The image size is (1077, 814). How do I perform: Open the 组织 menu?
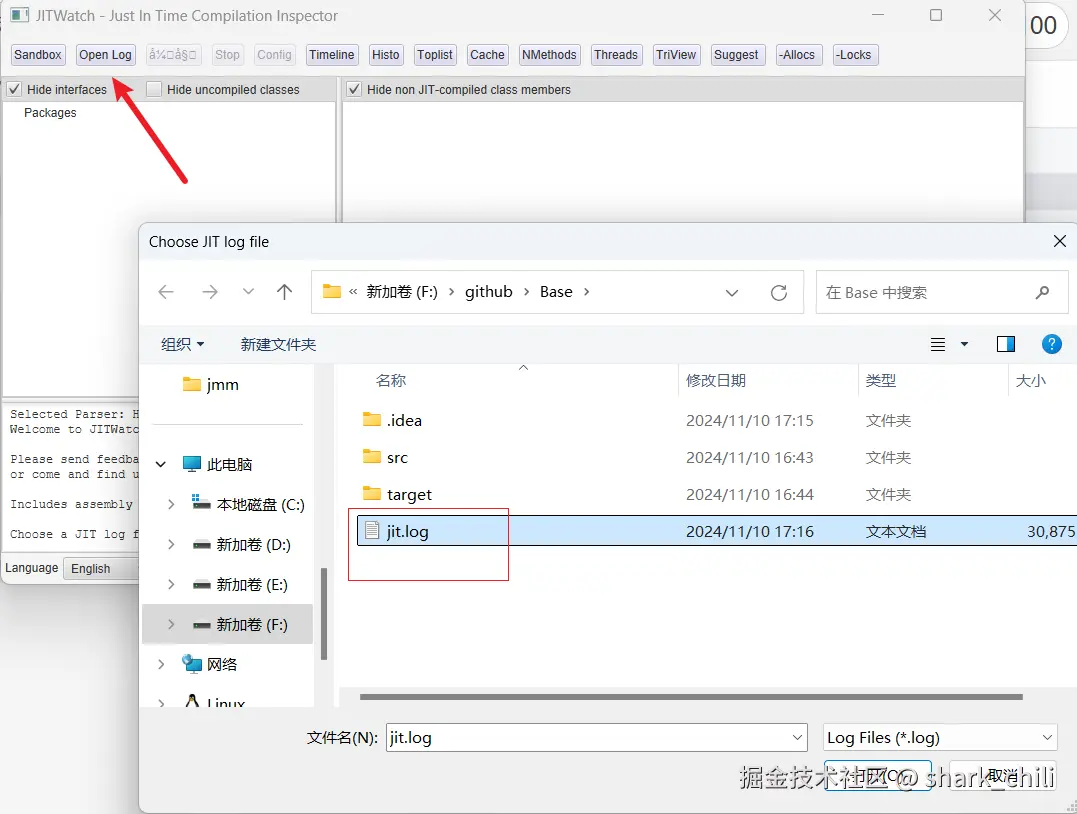click(x=182, y=344)
